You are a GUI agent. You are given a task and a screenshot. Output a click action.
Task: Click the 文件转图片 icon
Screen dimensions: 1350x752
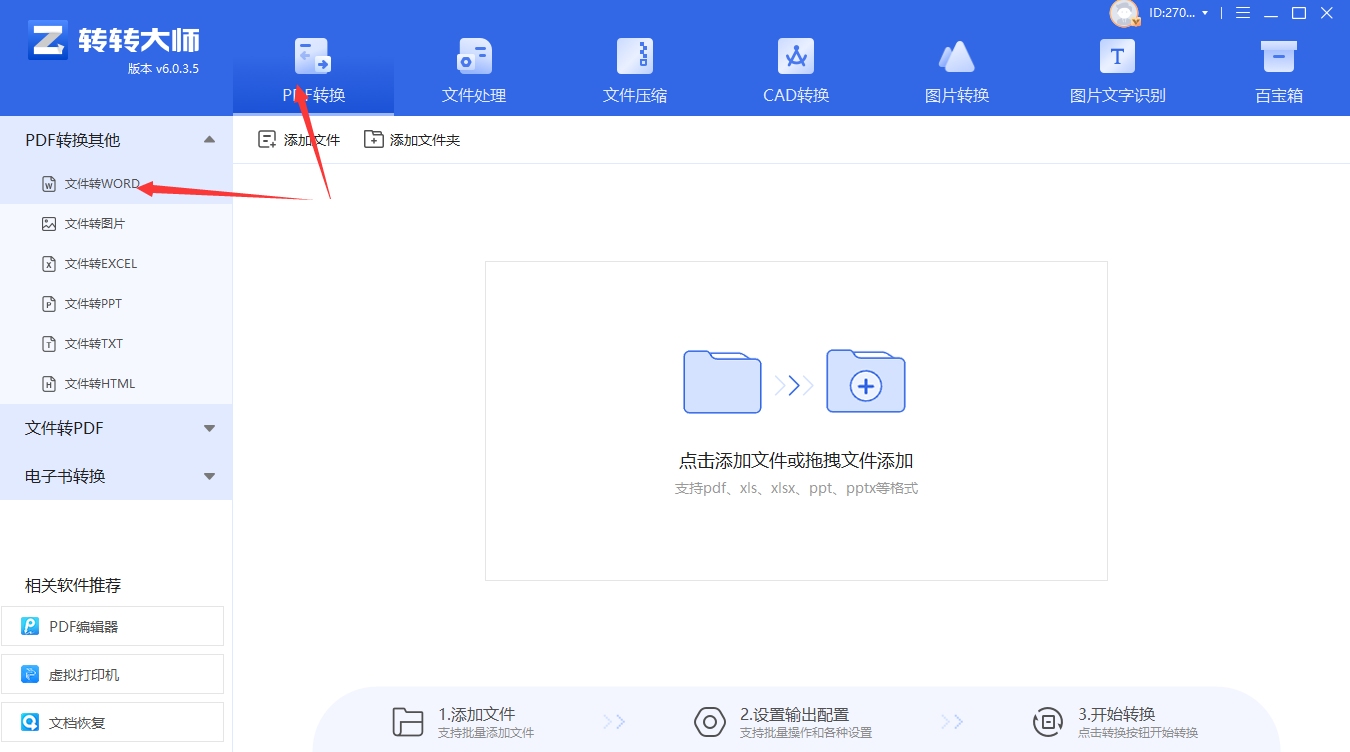(x=49, y=224)
